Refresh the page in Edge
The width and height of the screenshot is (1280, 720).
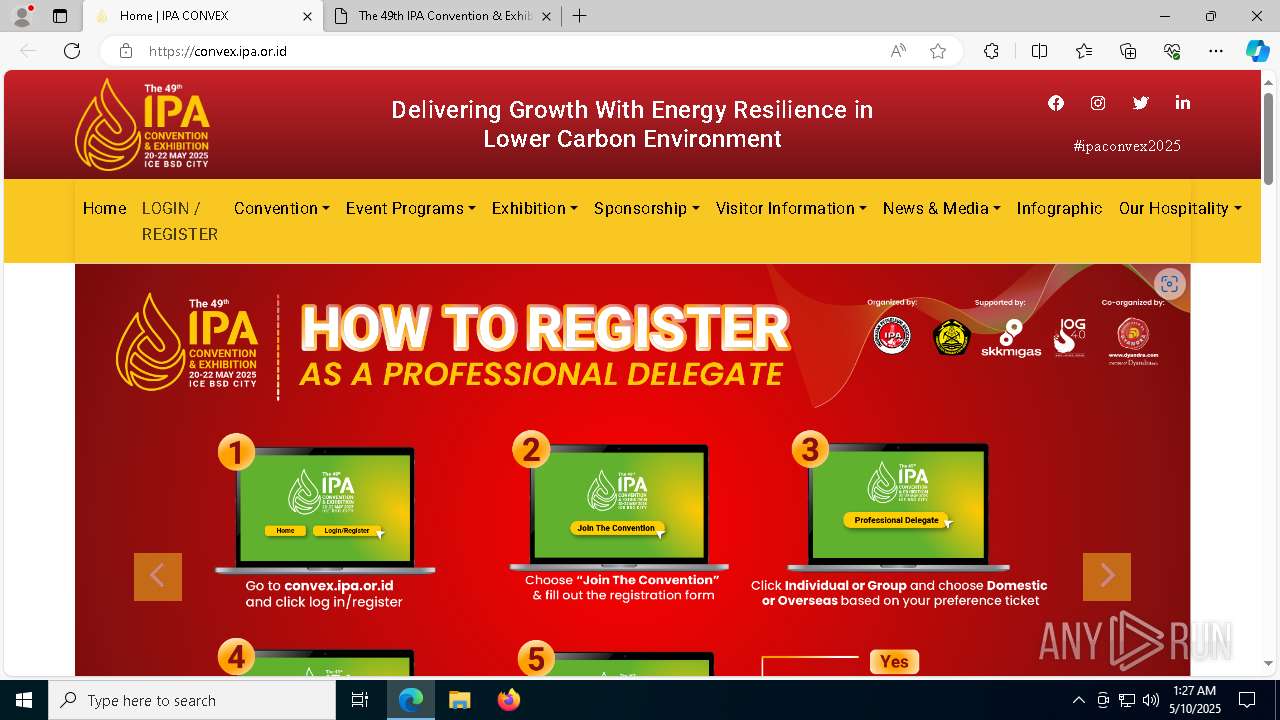tap(72, 51)
